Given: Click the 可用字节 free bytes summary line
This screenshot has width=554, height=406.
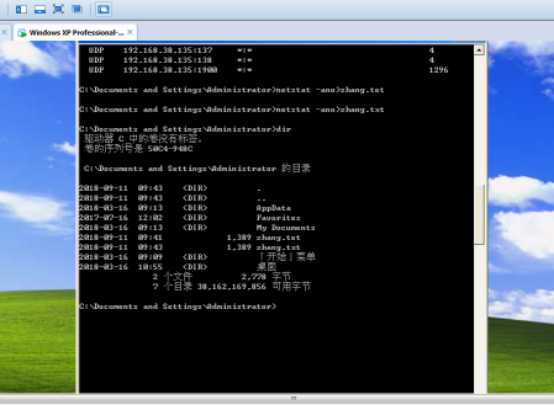Looking at the screenshot, I should [x=232, y=286].
